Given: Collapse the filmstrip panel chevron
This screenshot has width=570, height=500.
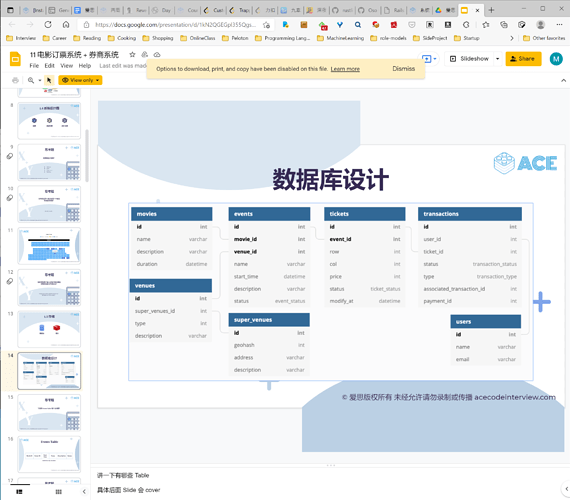Looking at the screenshot, I should (84, 492).
